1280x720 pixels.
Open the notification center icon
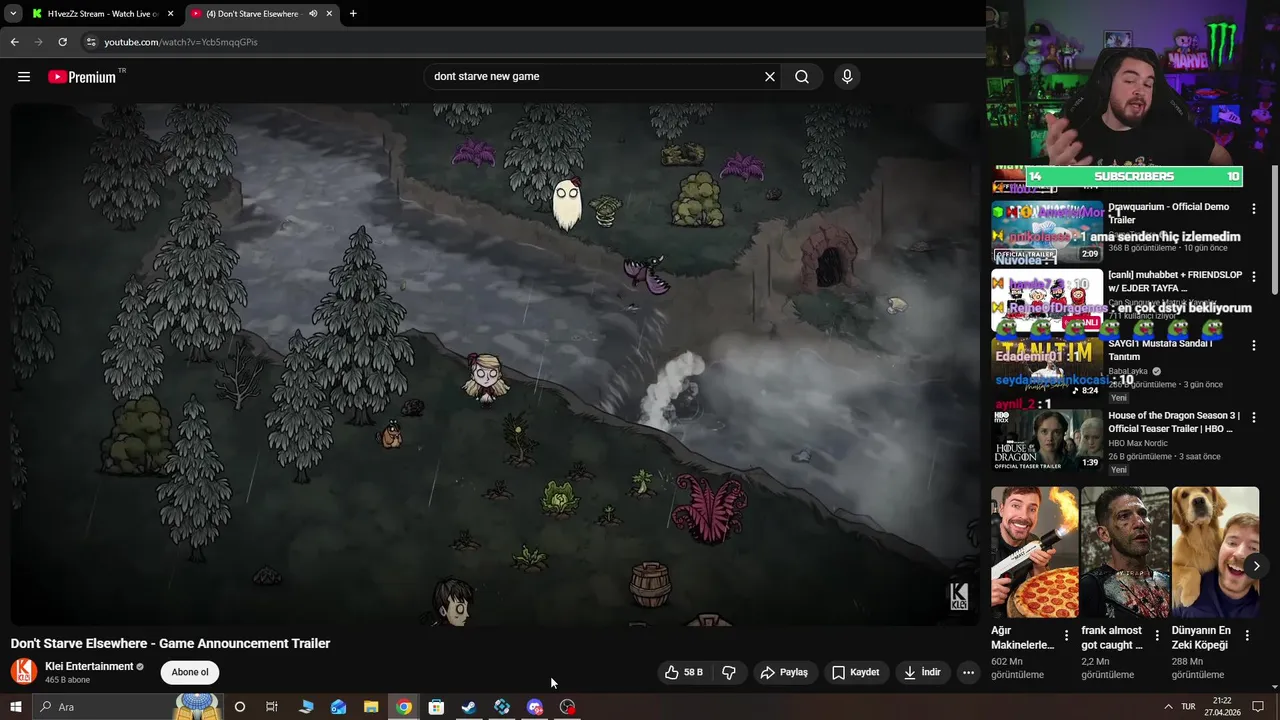pyautogui.click(x=1258, y=707)
